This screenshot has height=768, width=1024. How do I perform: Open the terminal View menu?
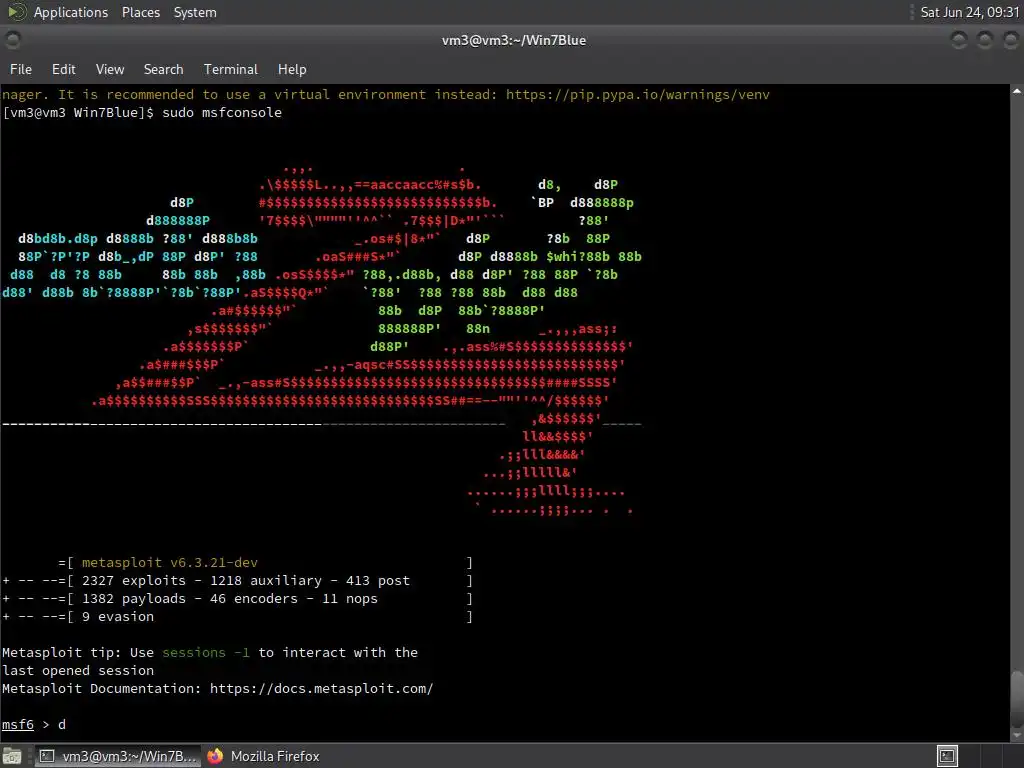[110, 69]
